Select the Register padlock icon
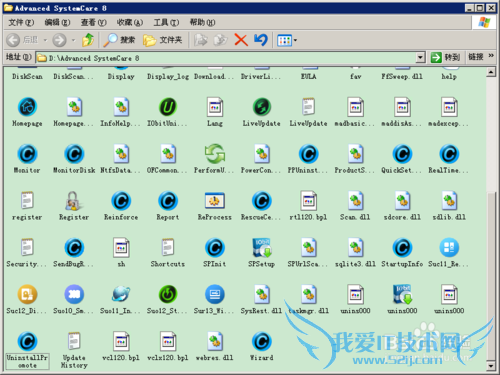Image resolution: width=500 pixels, height=375 pixels. (74, 201)
